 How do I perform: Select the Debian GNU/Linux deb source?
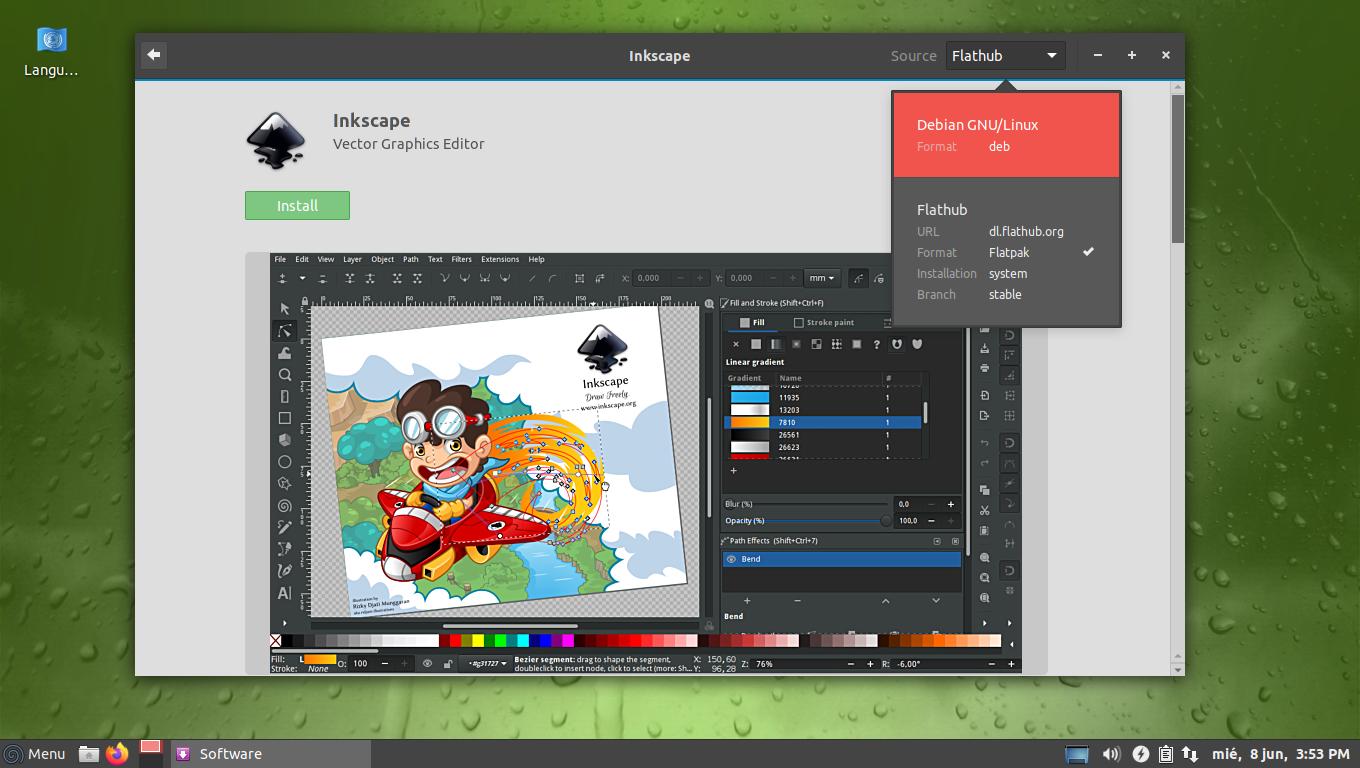click(x=1006, y=135)
